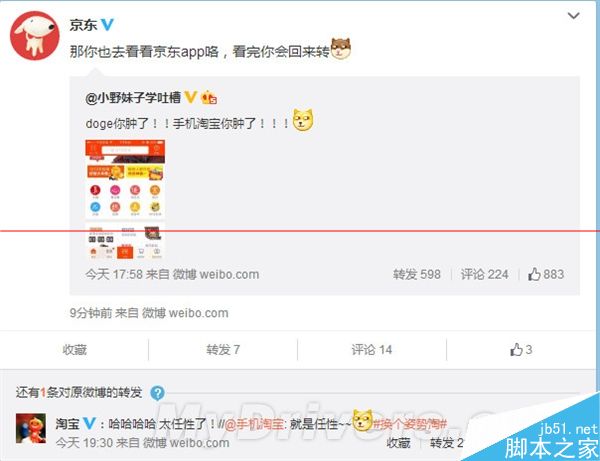Image resolution: width=600 pixels, height=461 pixels.
Task: Click the blue question mark help icon
Action: click(157, 393)
